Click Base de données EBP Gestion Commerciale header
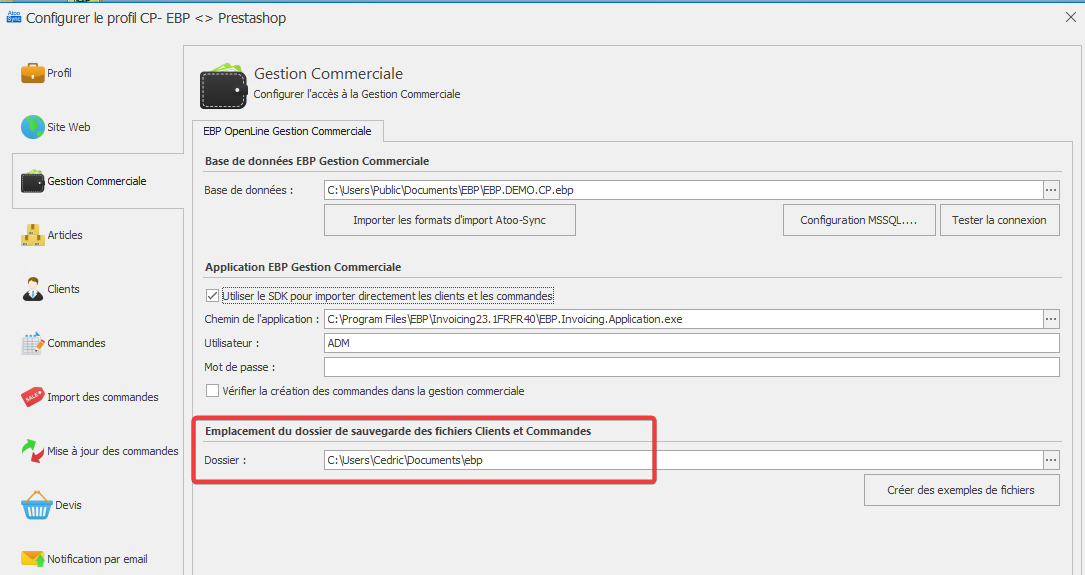This screenshot has width=1085, height=575. [317, 161]
